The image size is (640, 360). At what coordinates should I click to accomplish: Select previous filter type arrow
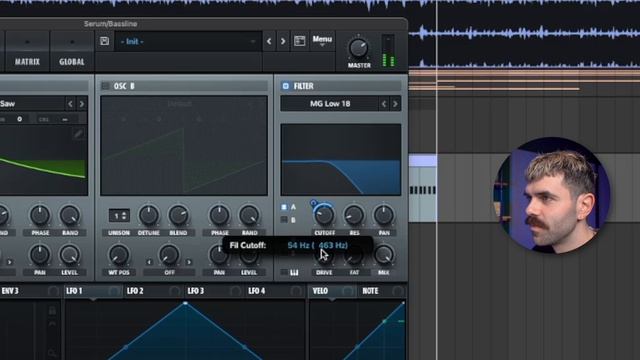[384, 104]
